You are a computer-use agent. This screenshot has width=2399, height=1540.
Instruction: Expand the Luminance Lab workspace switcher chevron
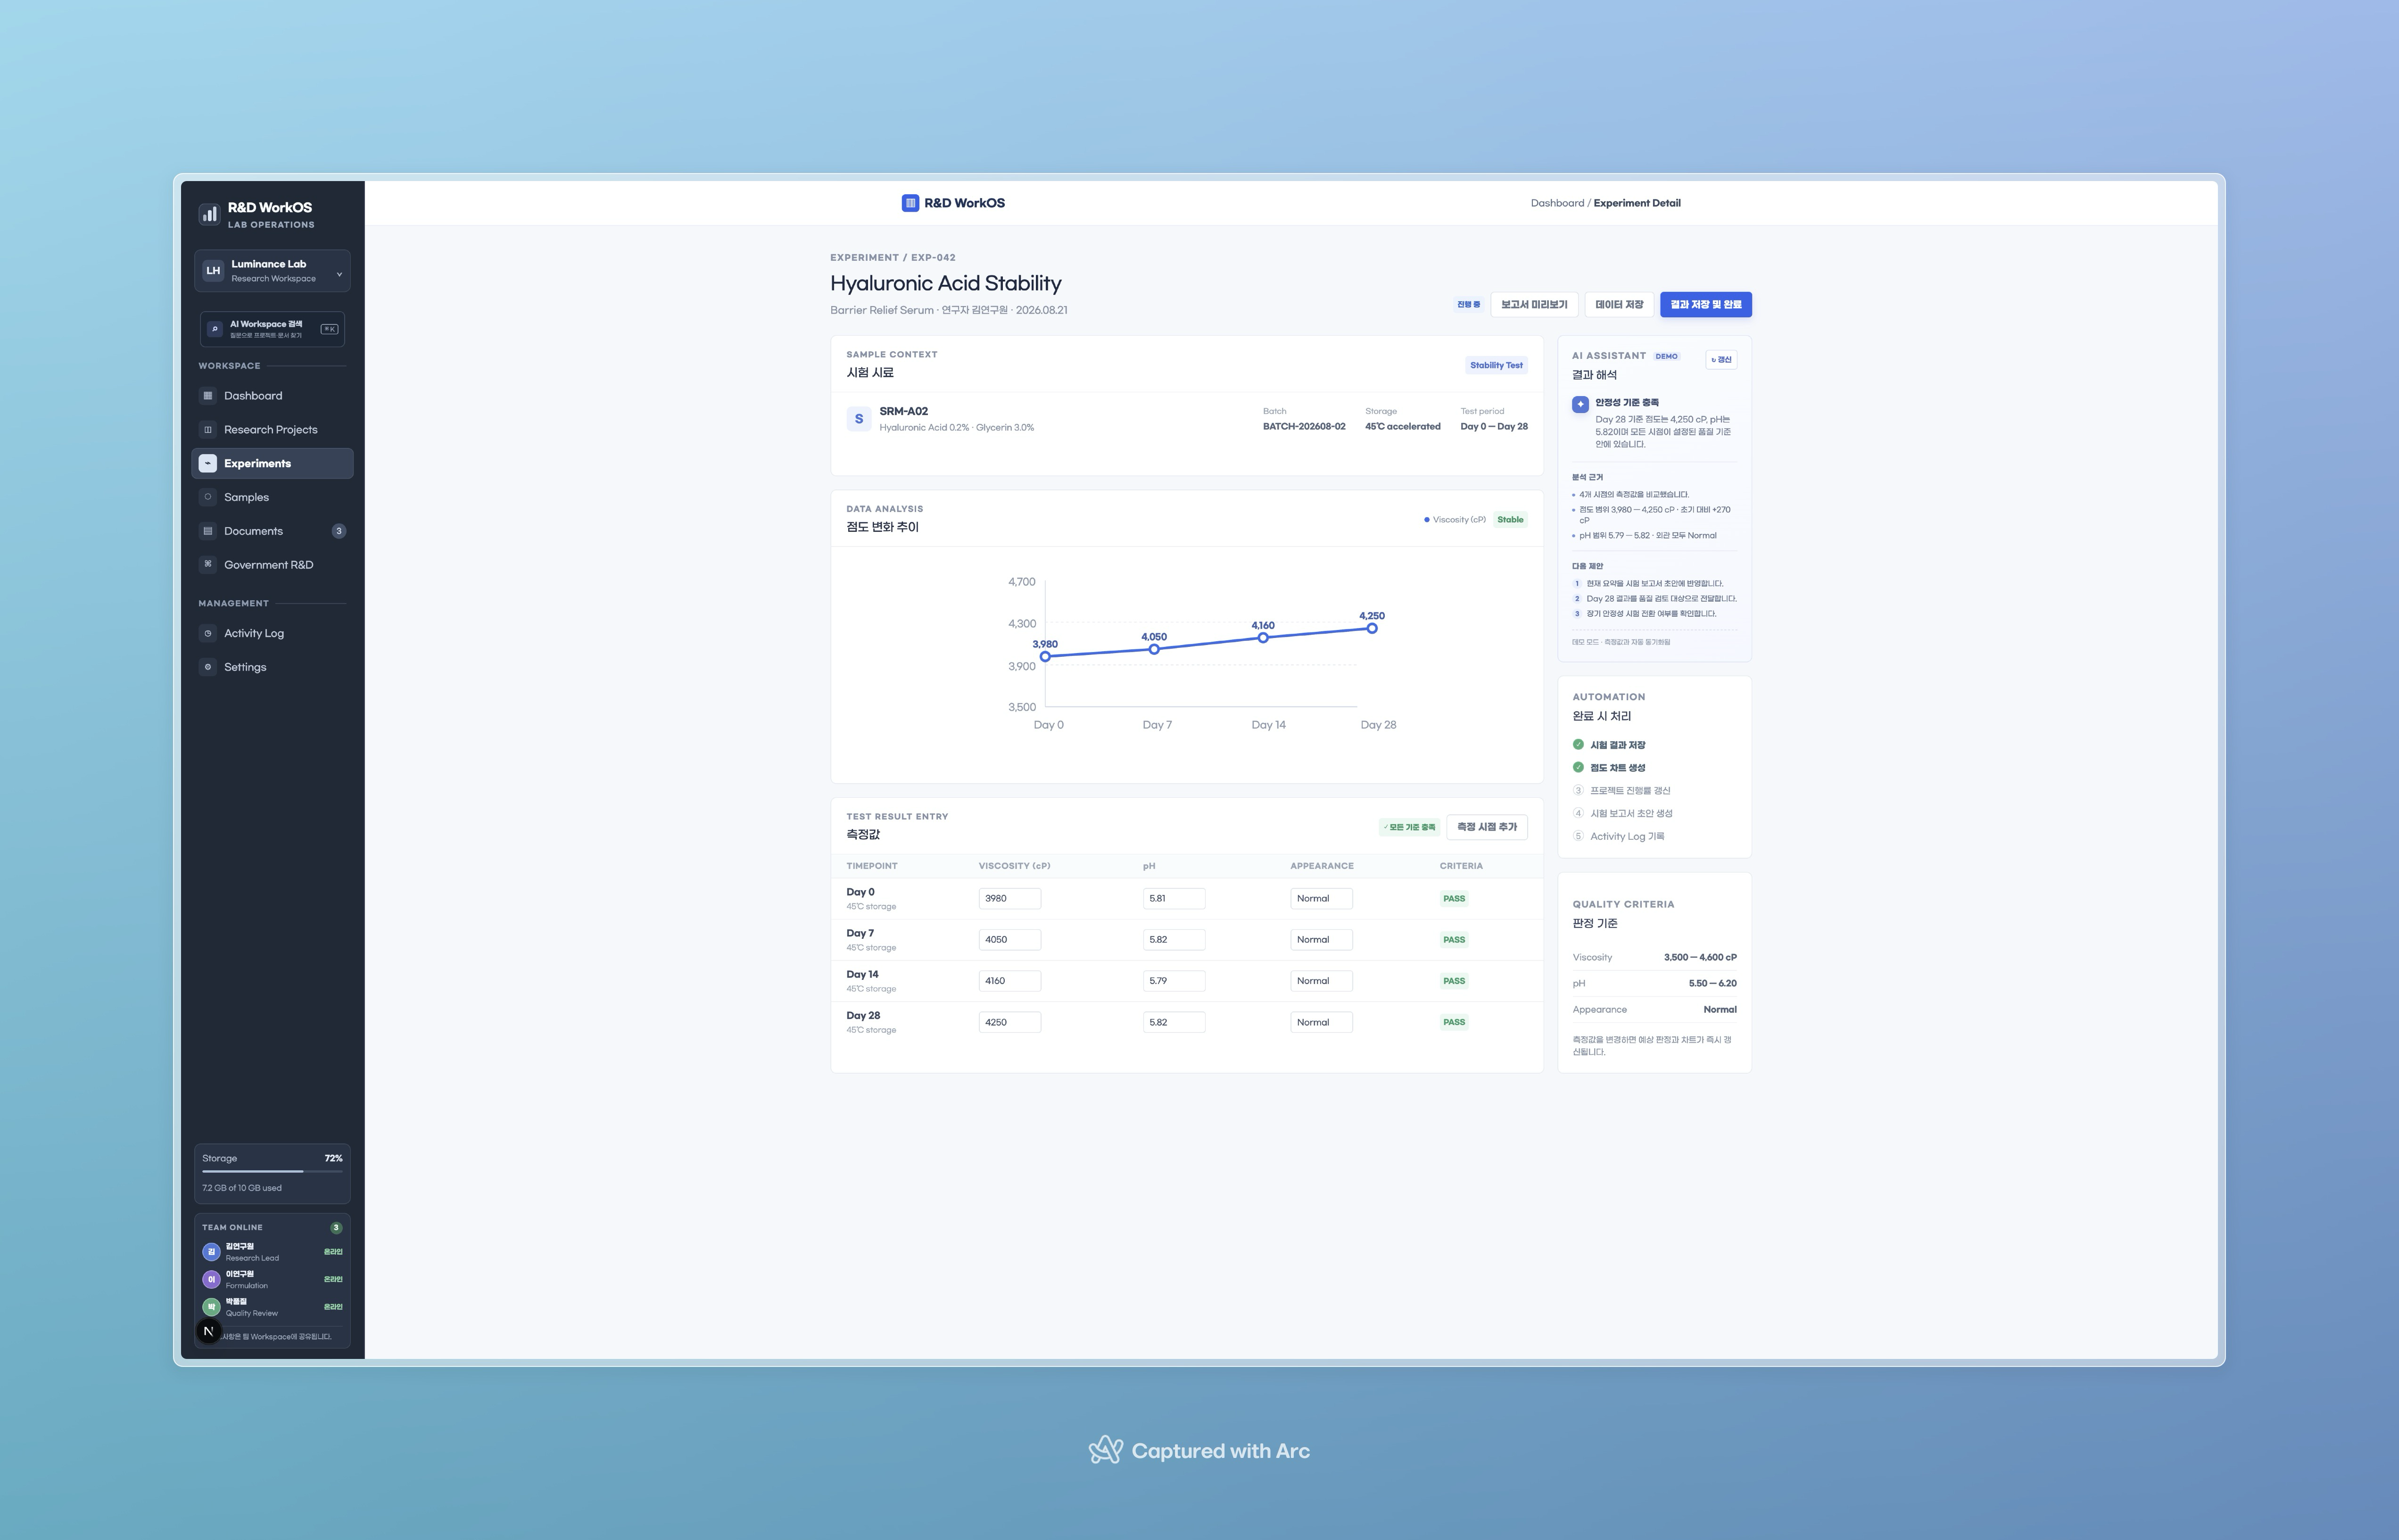339,274
